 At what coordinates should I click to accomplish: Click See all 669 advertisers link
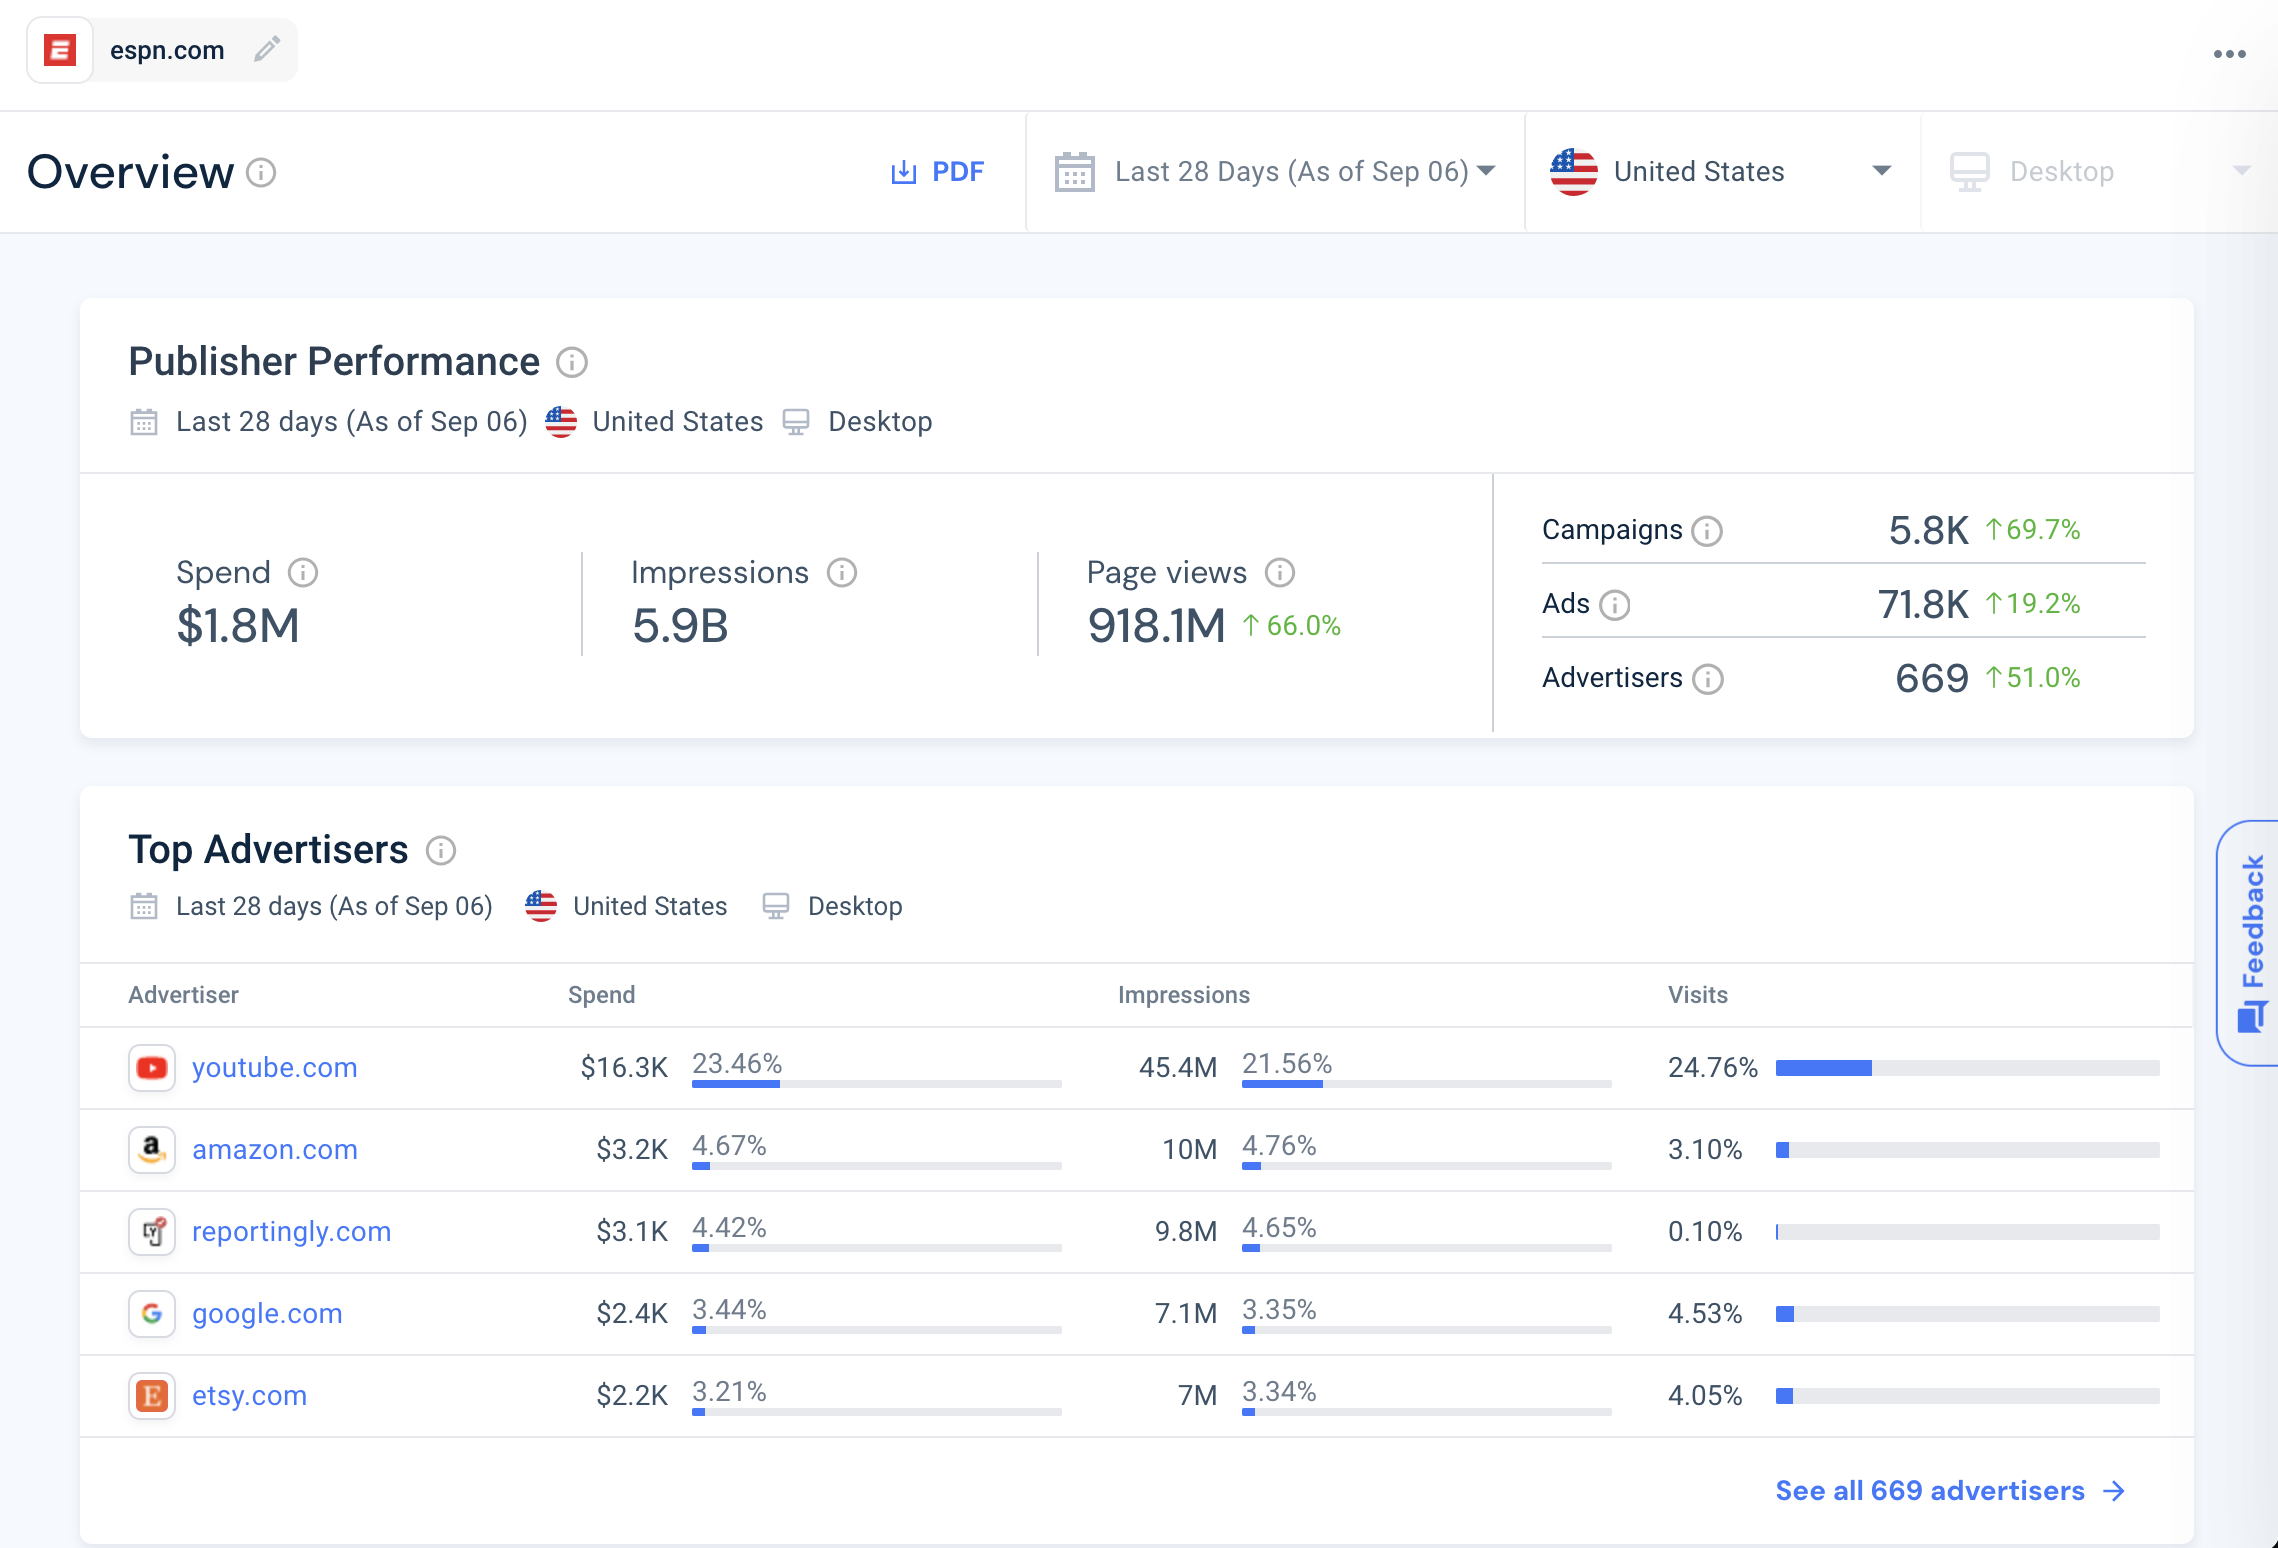click(1950, 1491)
